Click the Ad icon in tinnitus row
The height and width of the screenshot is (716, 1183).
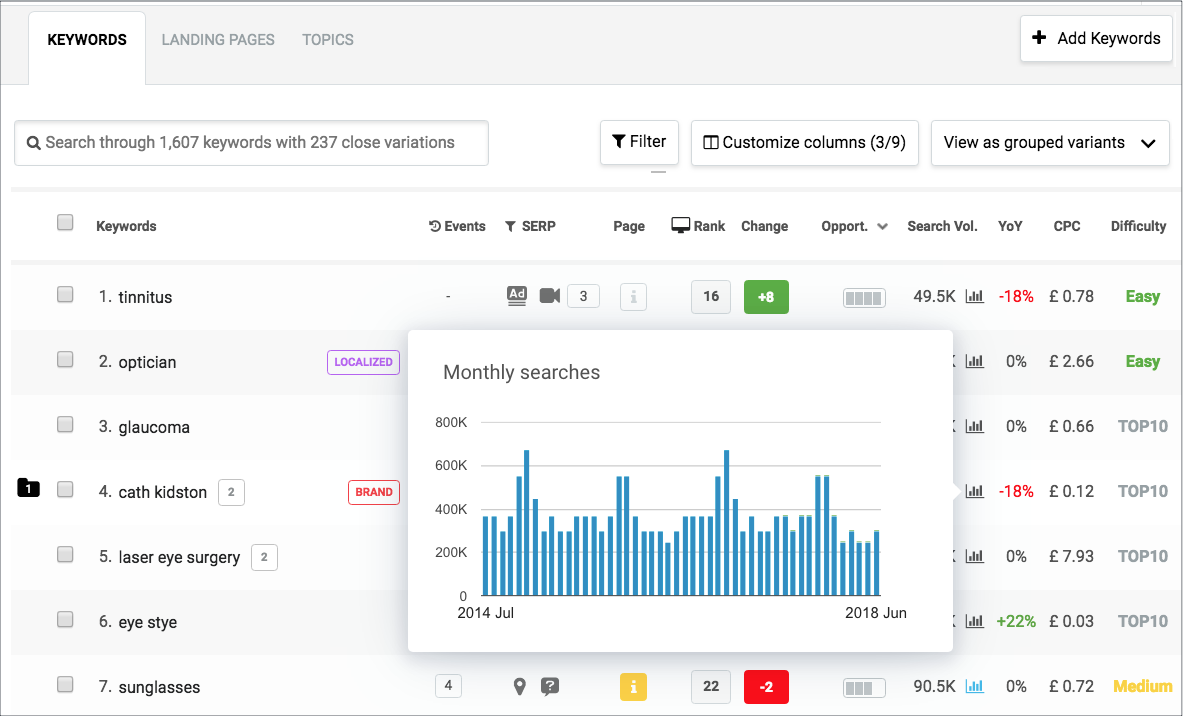517,296
